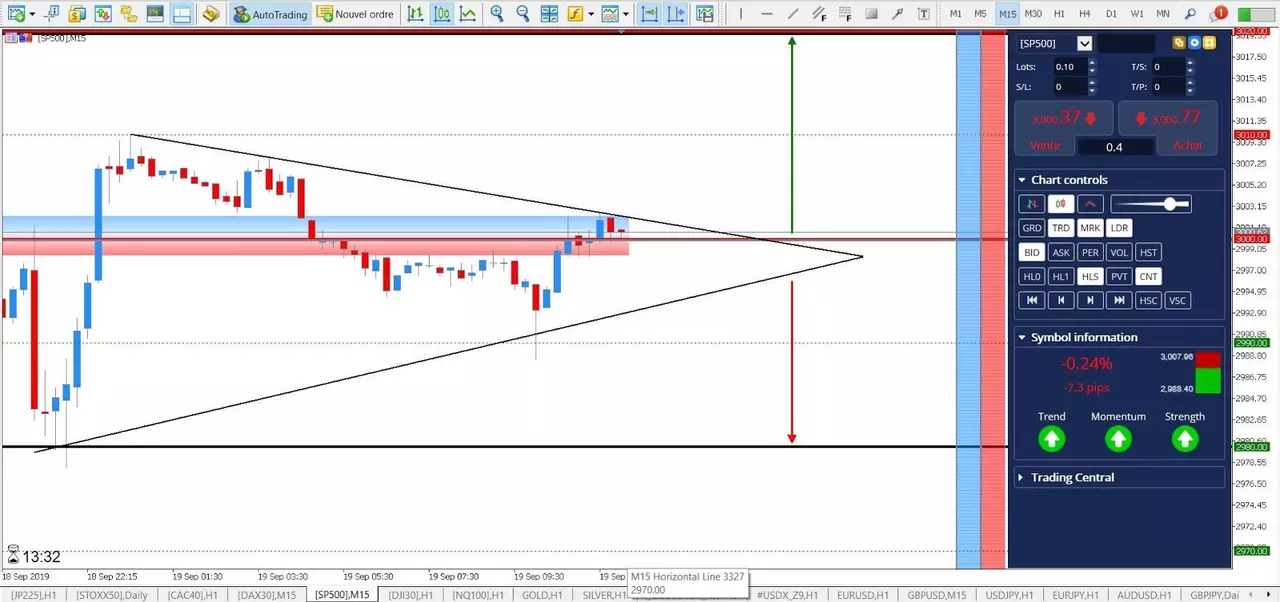Image resolution: width=1280 pixels, height=602 pixels.
Task: Open panel settings gear icon
Action: tap(1194, 43)
